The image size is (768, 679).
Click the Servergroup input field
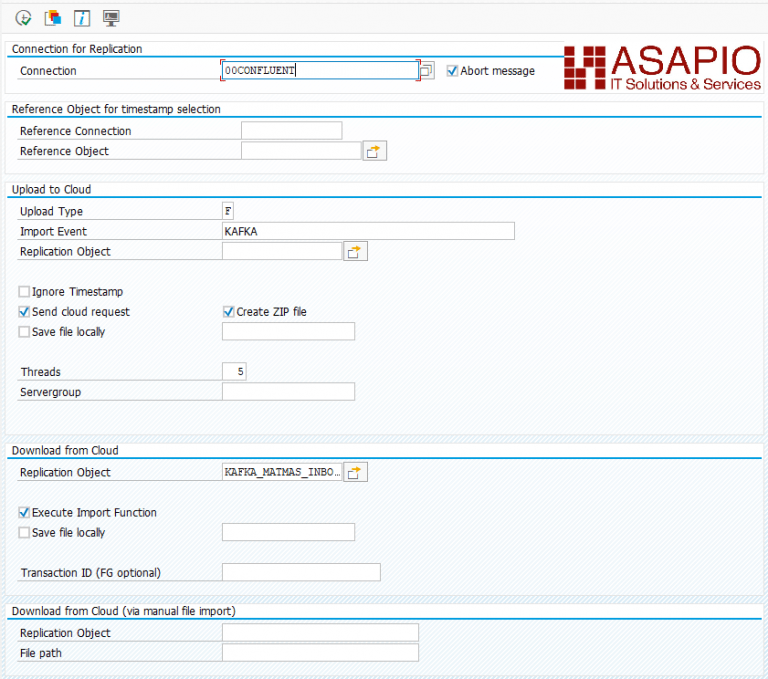(x=288, y=392)
